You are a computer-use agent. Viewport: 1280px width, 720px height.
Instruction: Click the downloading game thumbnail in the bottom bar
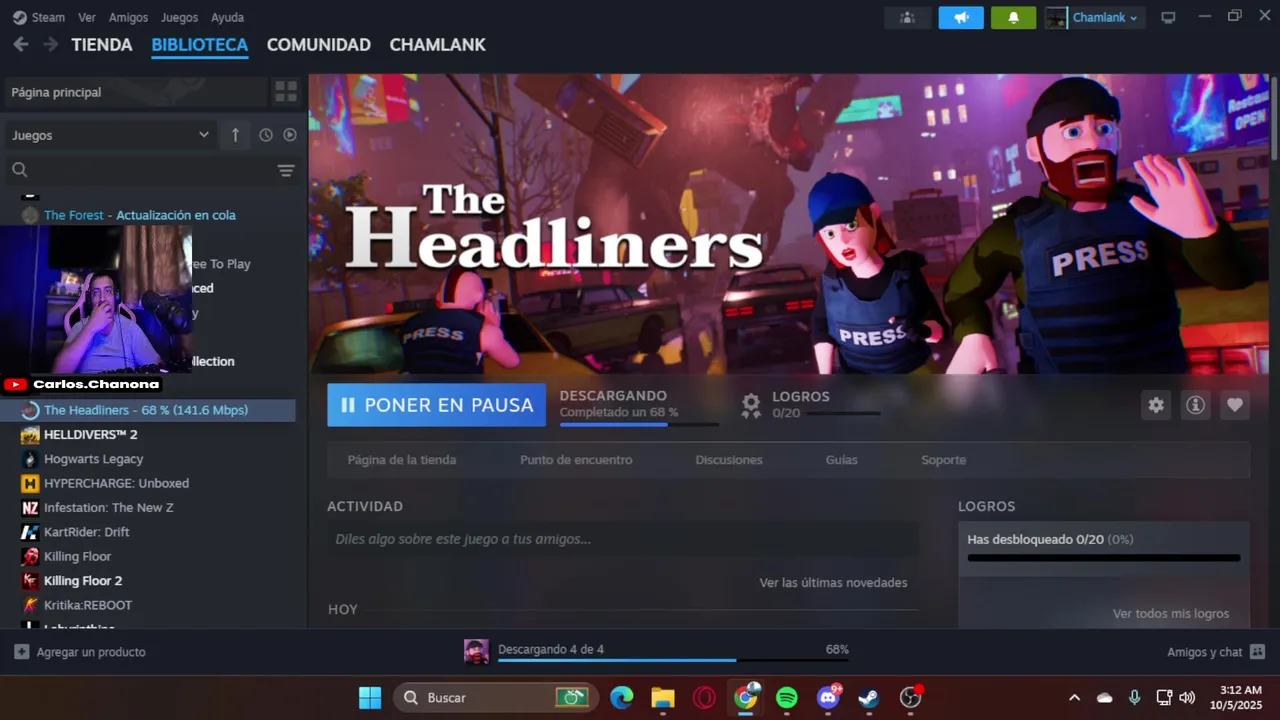click(x=476, y=651)
